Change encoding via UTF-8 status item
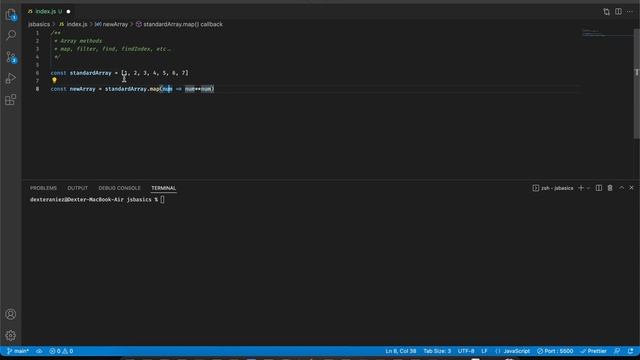Viewport: 640px width, 360px height. 466,351
